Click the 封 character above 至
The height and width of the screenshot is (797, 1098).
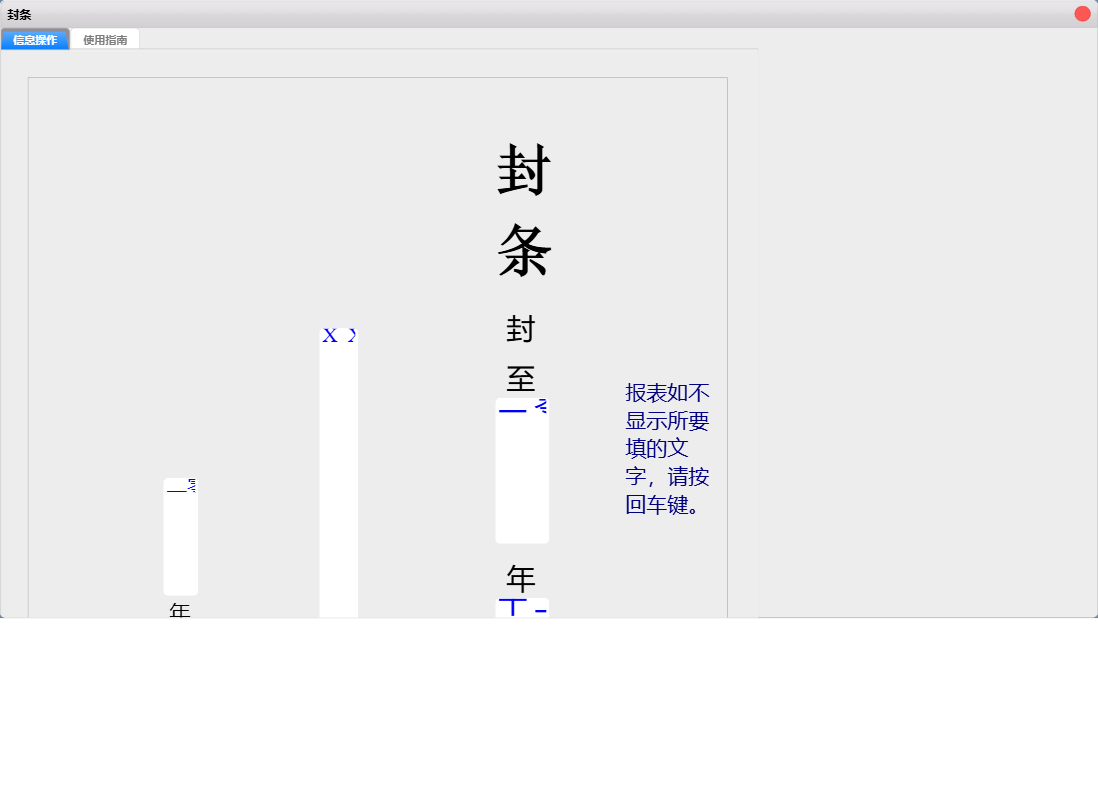[521, 328]
